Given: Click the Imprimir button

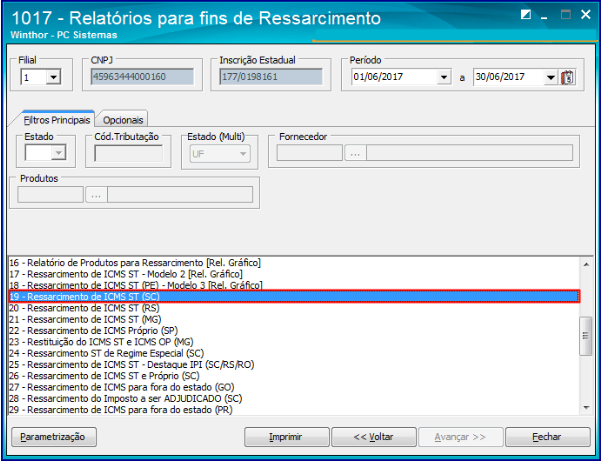Looking at the screenshot, I should click(x=286, y=437).
